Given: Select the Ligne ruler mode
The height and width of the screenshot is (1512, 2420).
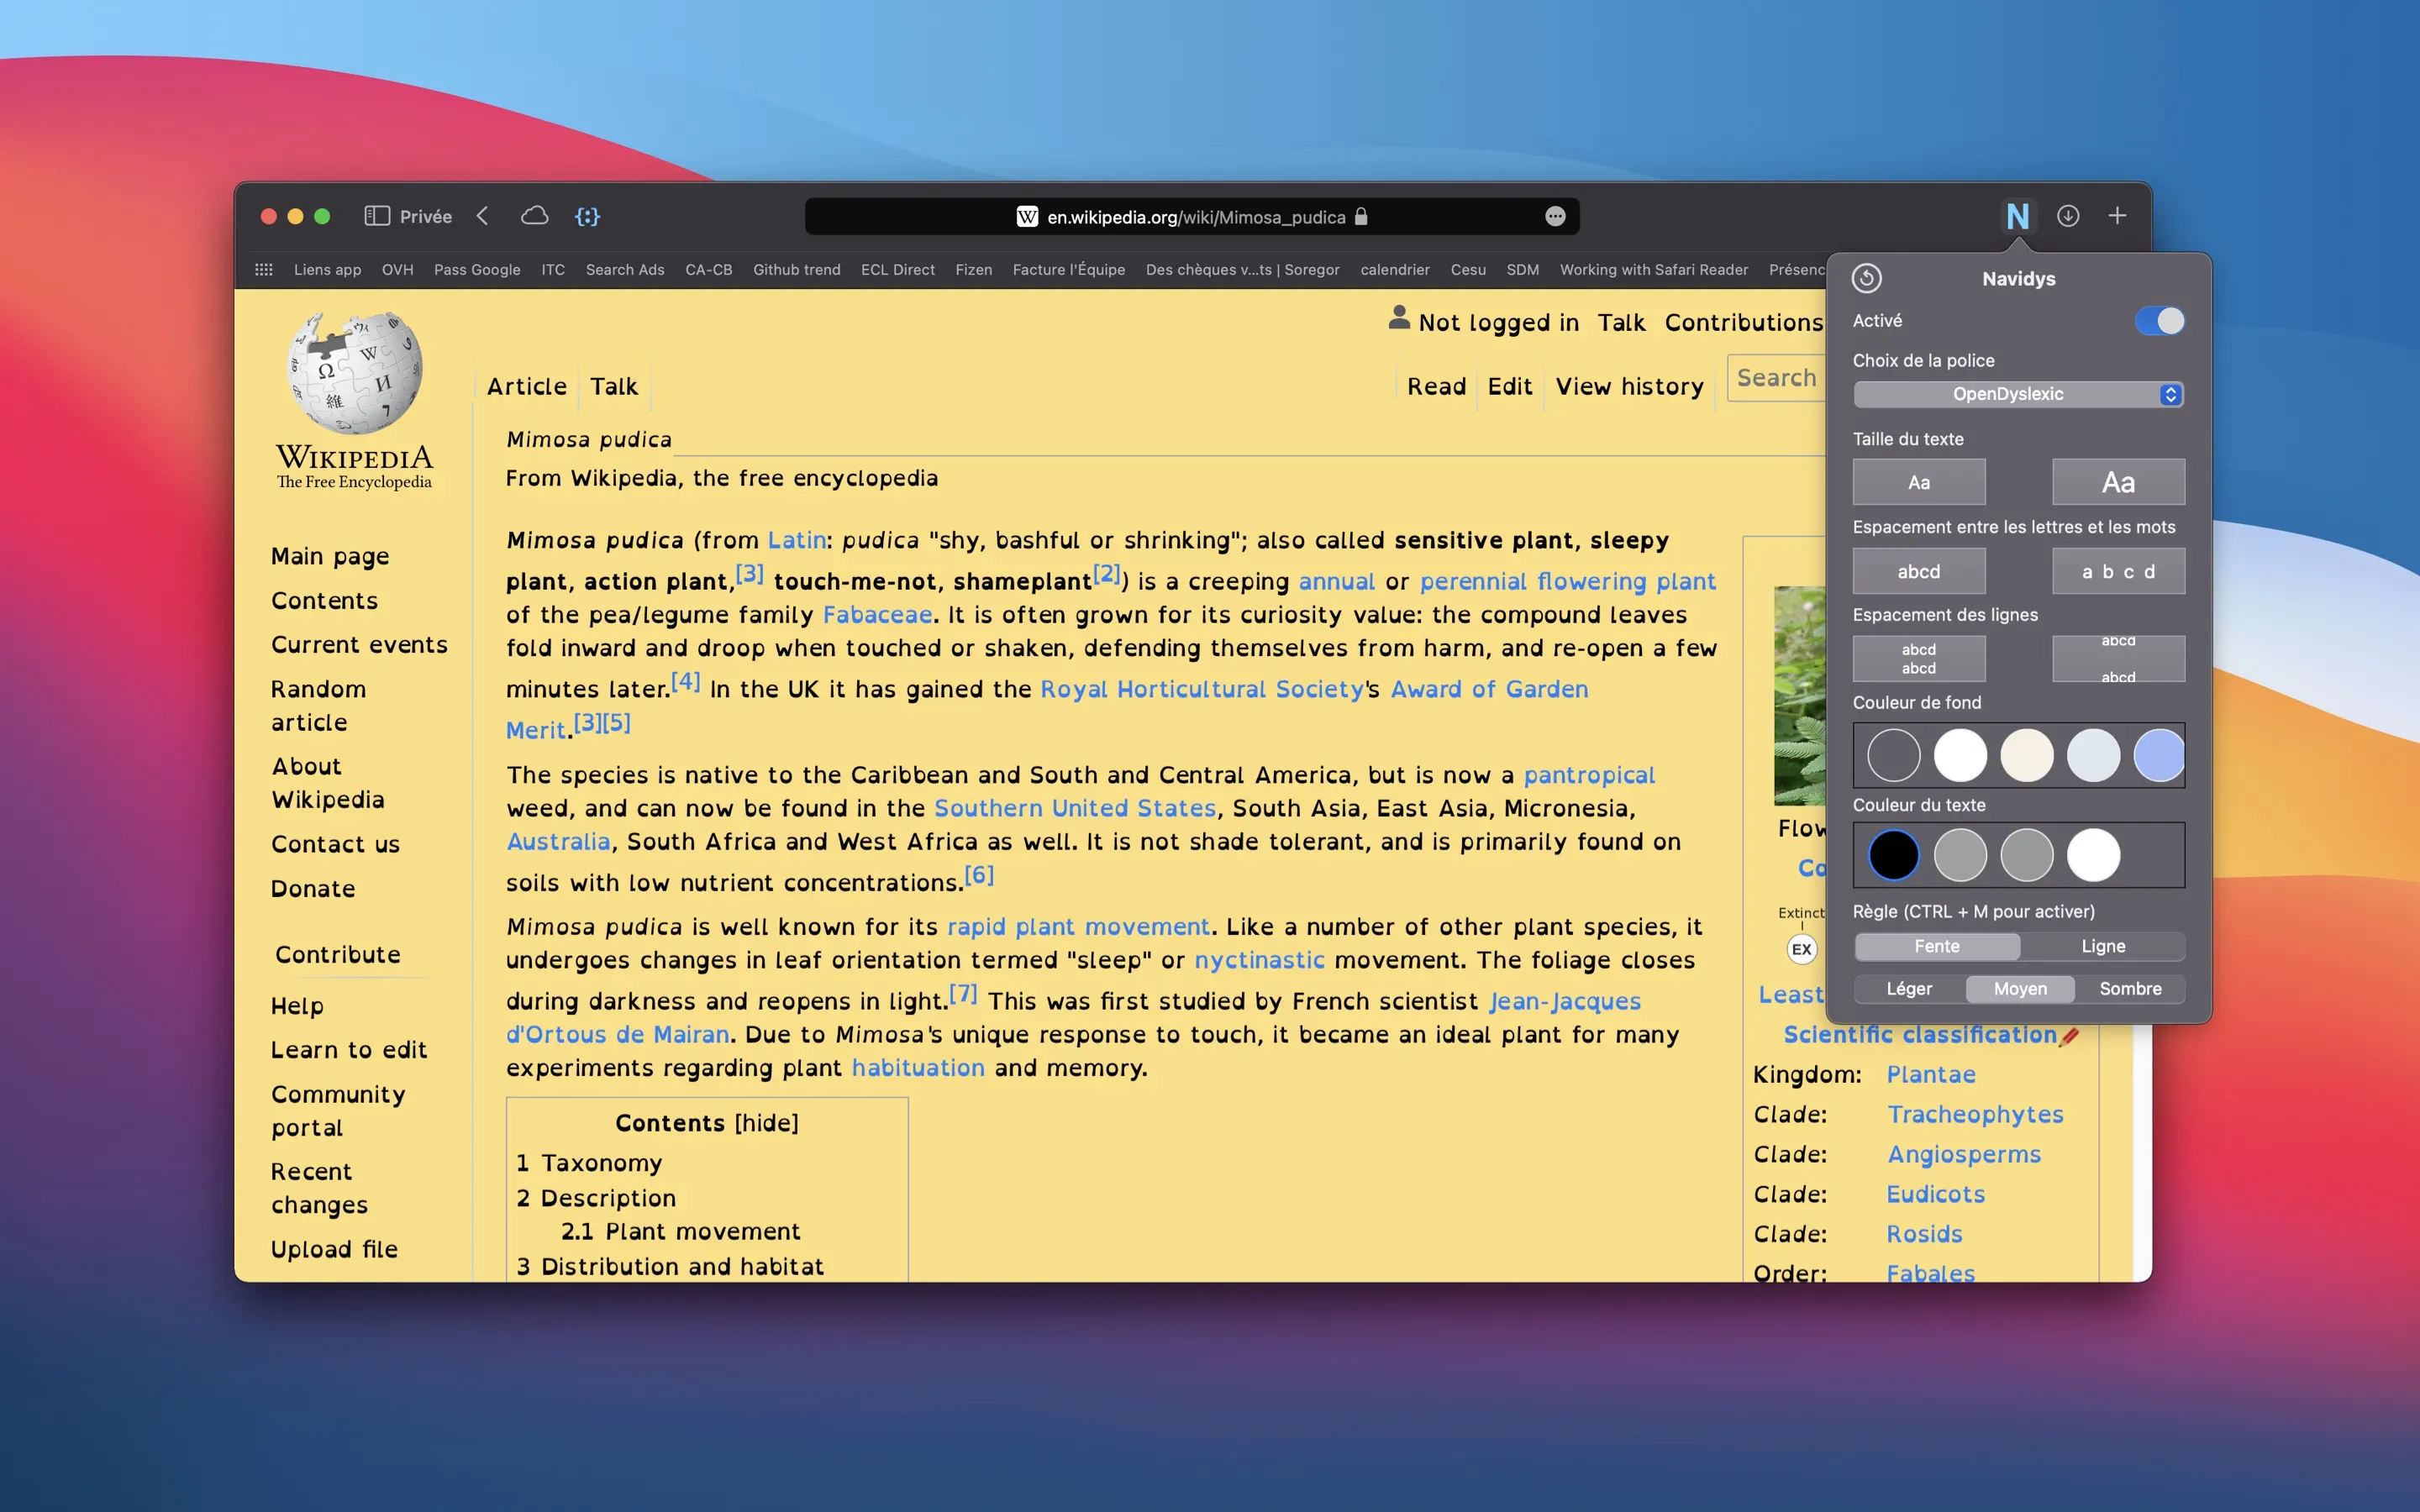Looking at the screenshot, I should [2103, 946].
